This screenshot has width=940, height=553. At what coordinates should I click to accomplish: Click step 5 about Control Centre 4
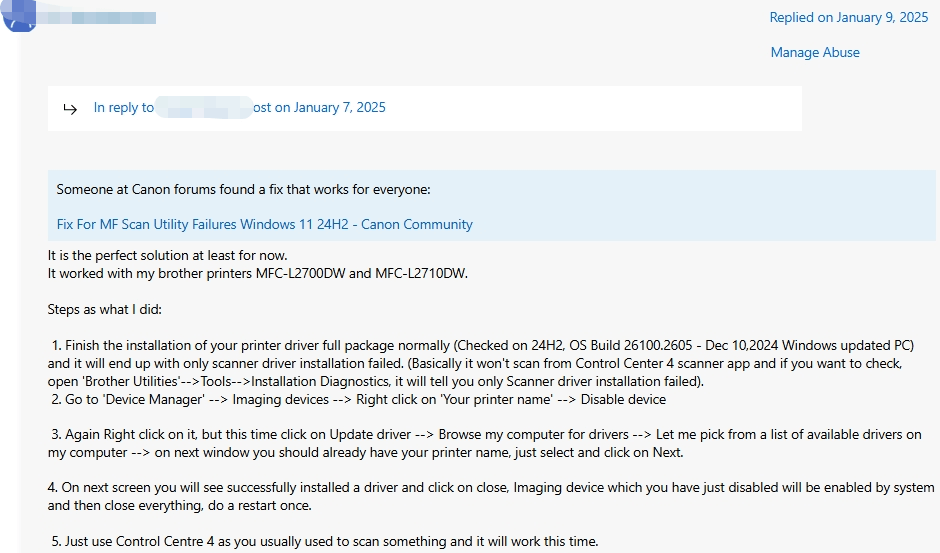point(324,541)
